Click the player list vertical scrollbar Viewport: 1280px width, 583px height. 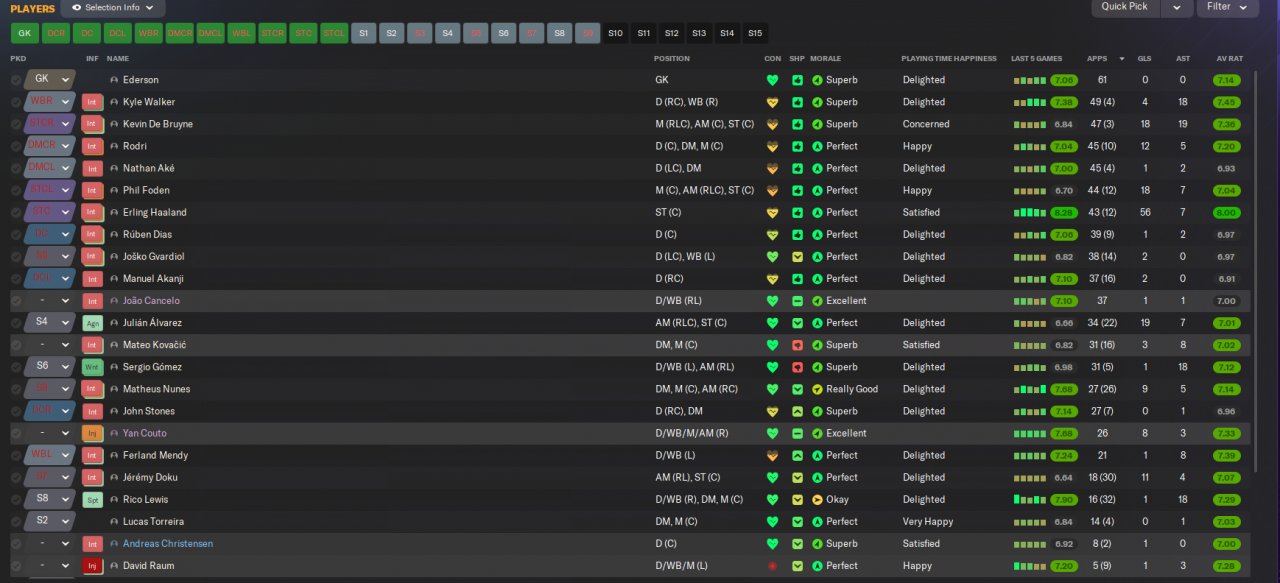(x=1257, y=270)
